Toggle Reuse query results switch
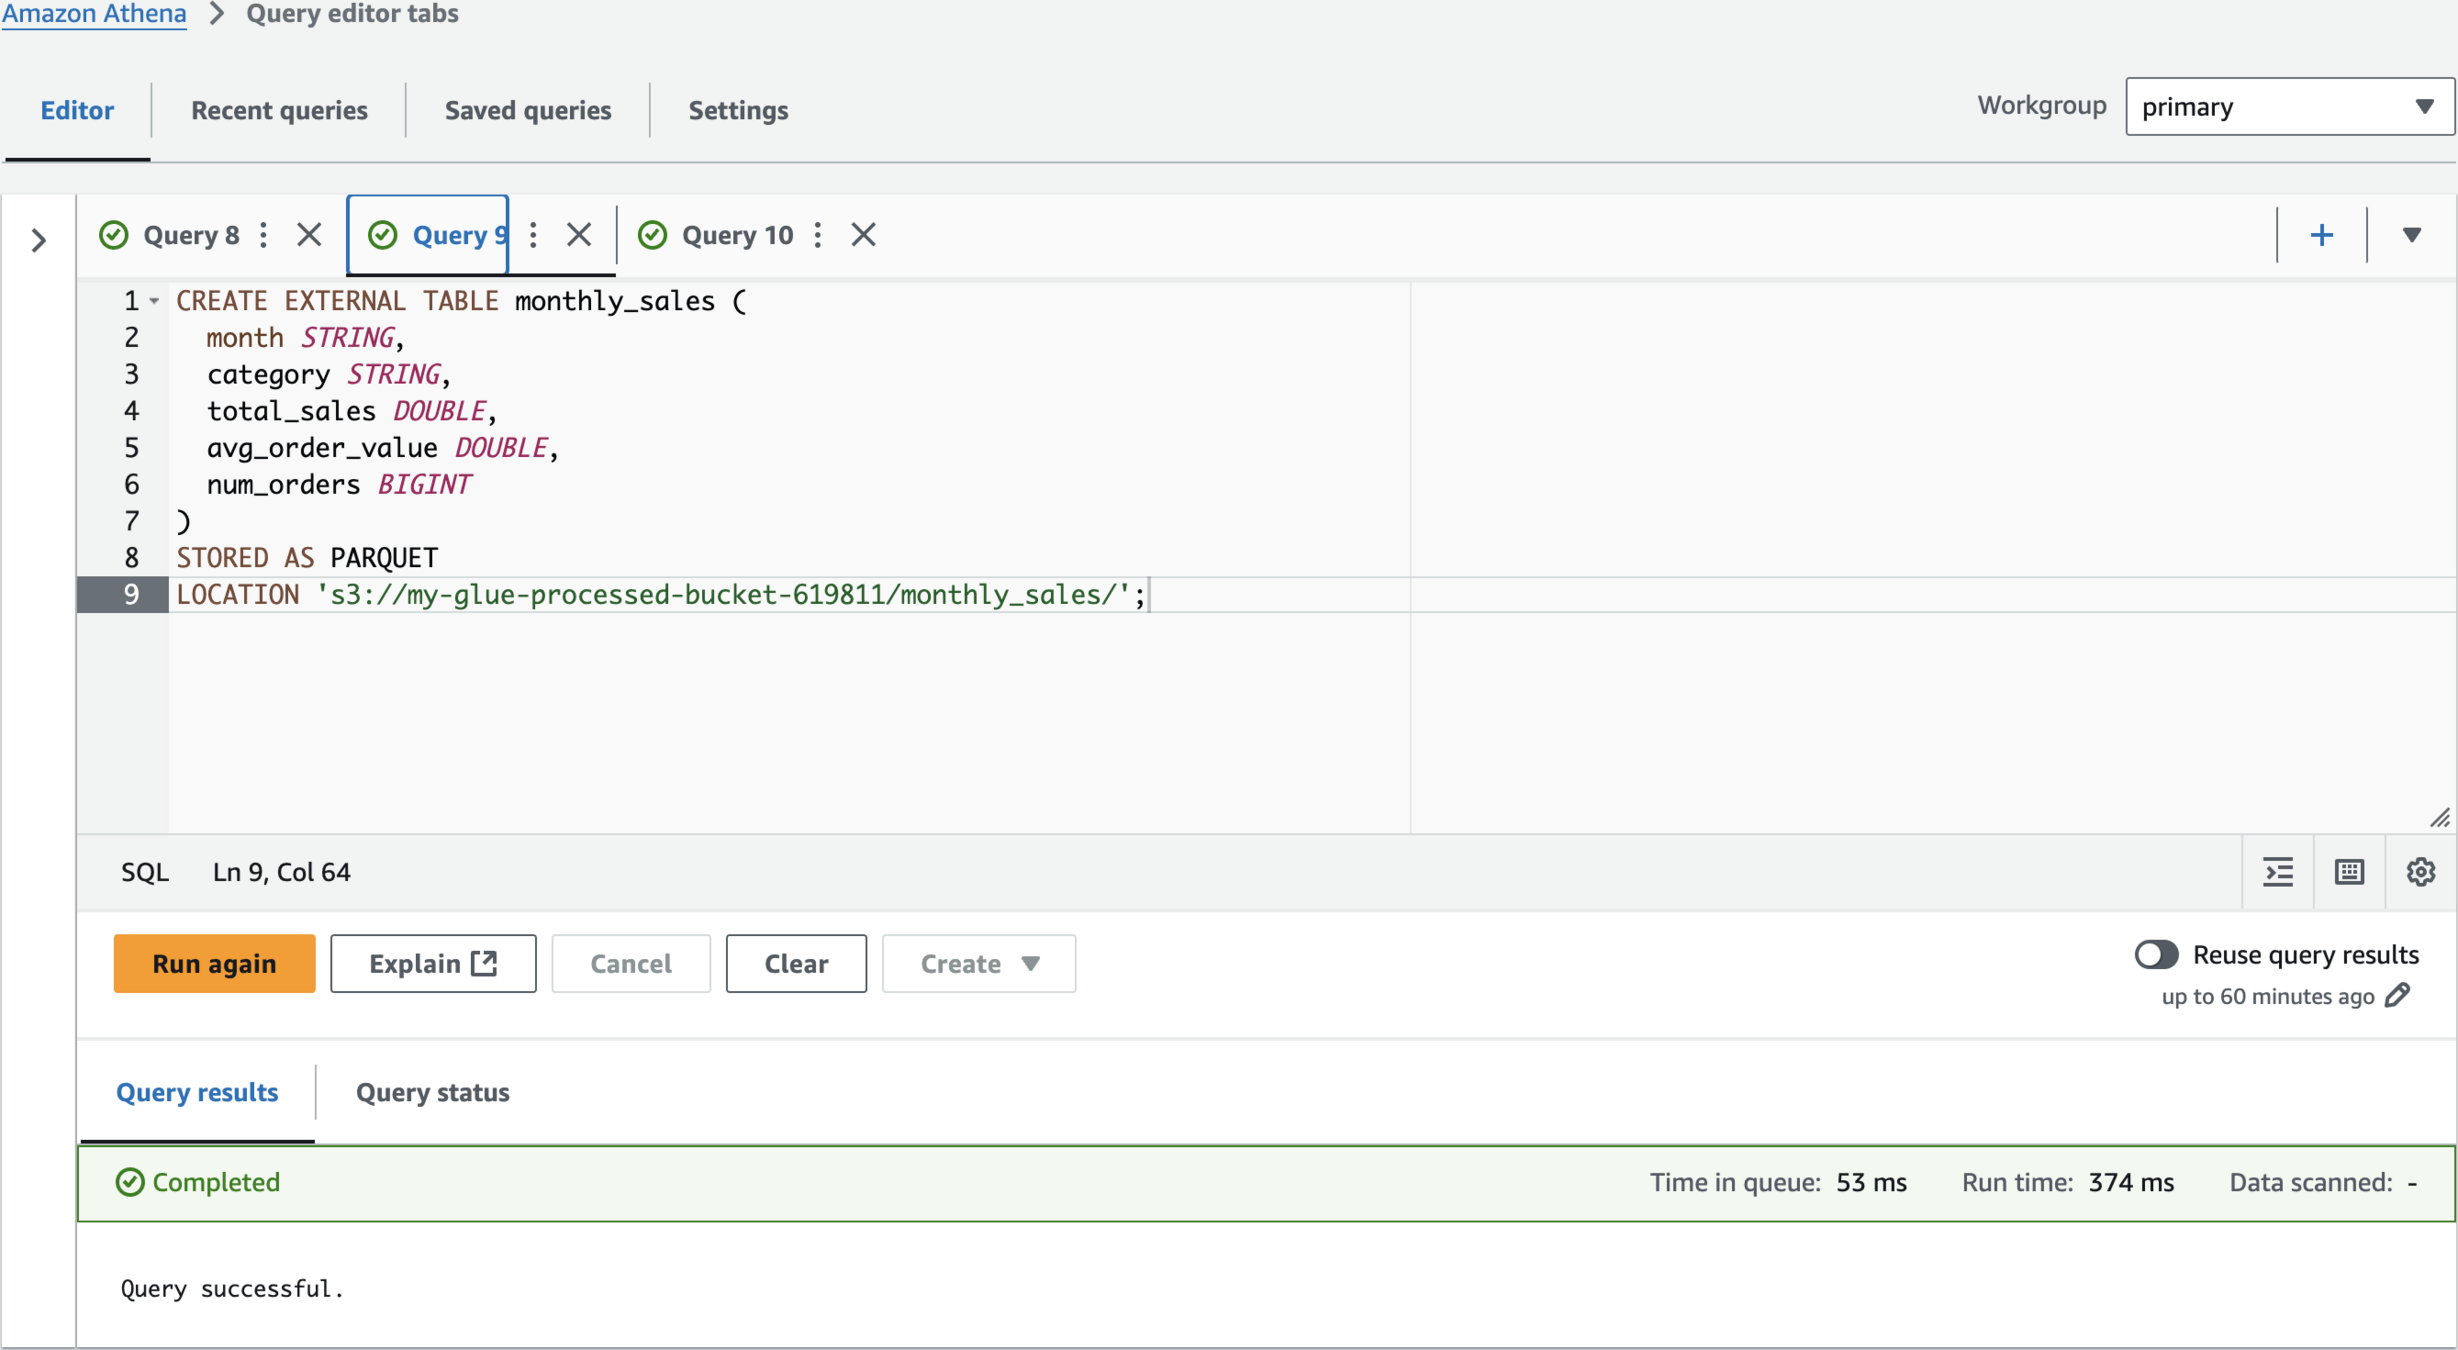Image resolution: width=2458 pixels, height=1350 pixels. (x=2156, y=954)
